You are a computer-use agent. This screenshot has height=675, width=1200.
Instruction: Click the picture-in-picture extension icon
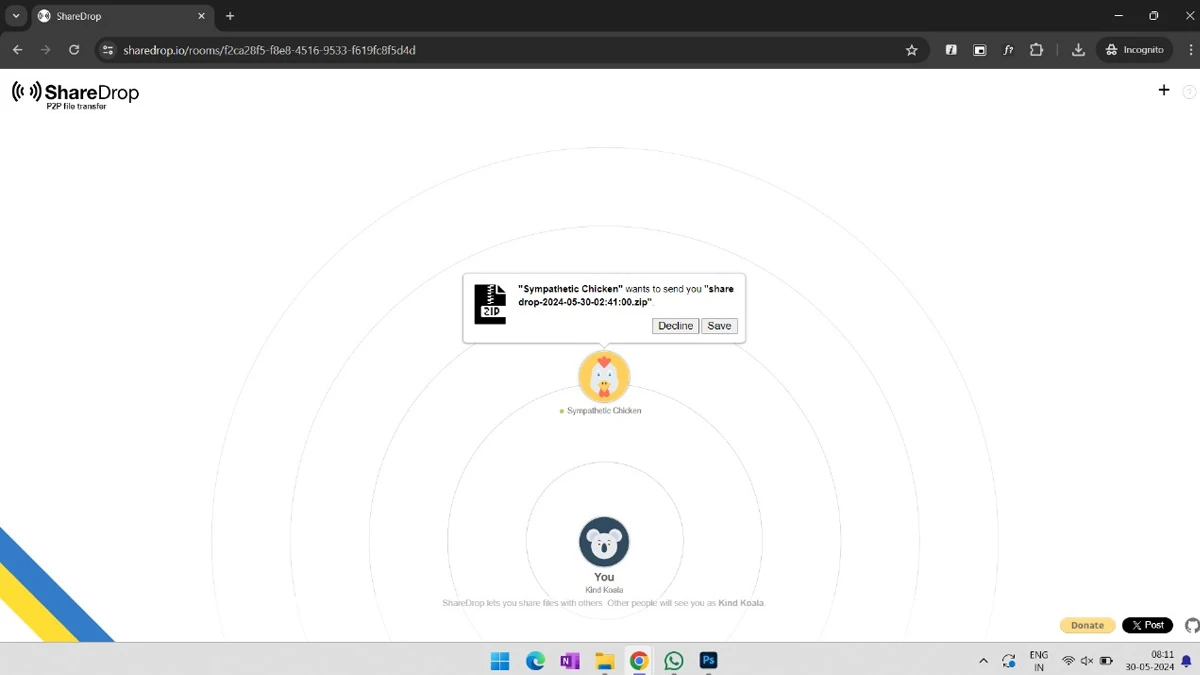point(980,50)
